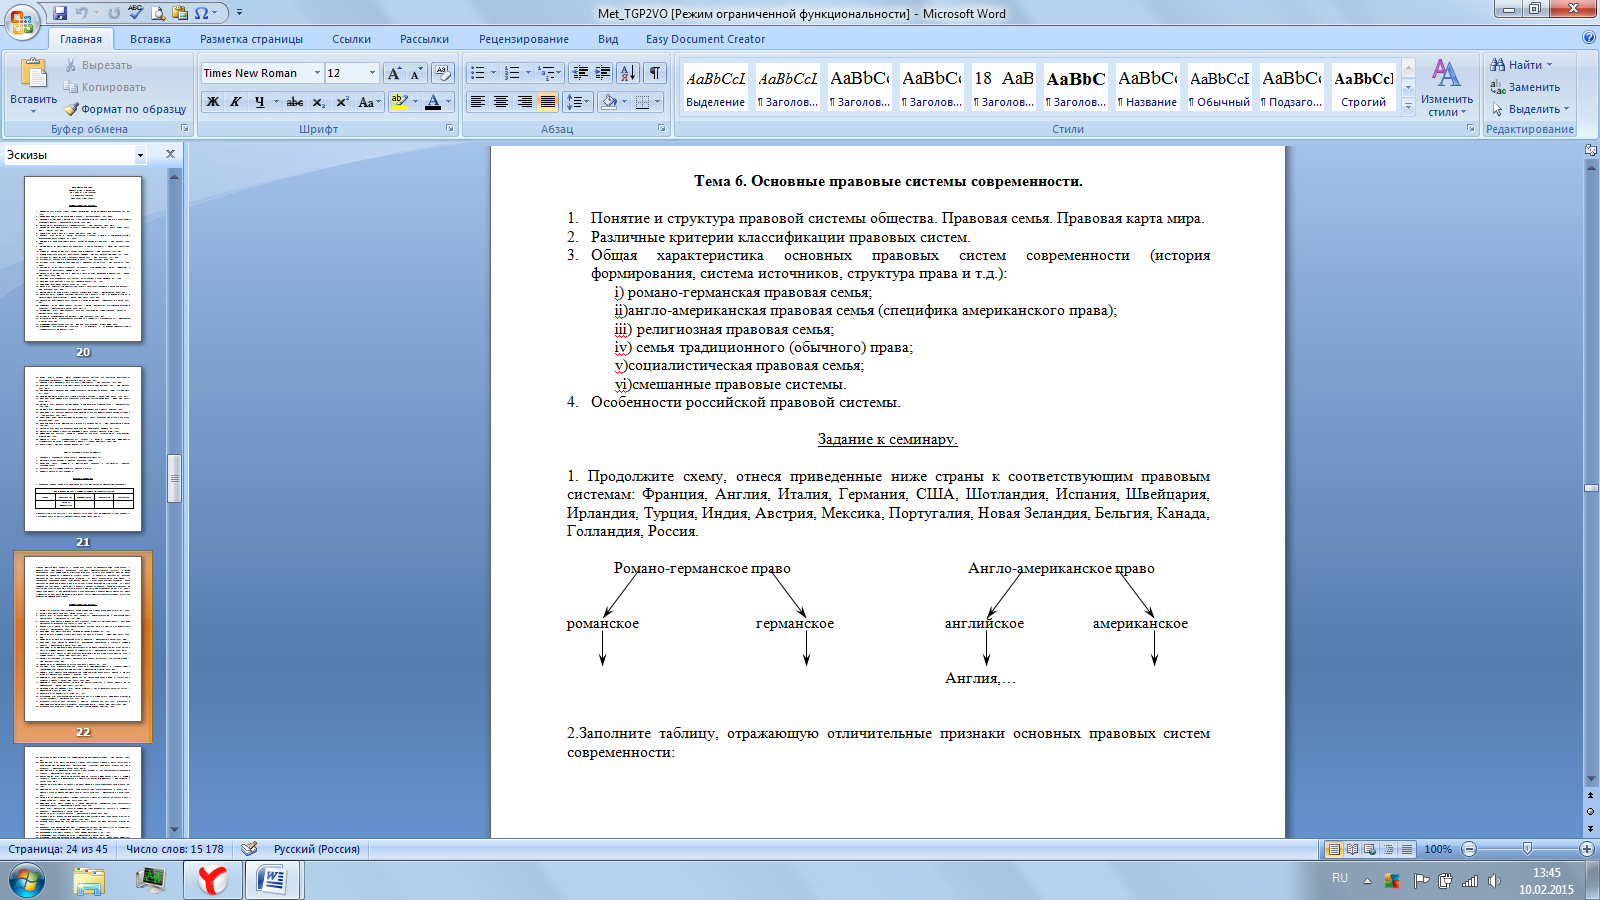The width and height of the screenshot is (1600, 900).
Task: Open Yandex browser from taskbar
Action: 212,880
